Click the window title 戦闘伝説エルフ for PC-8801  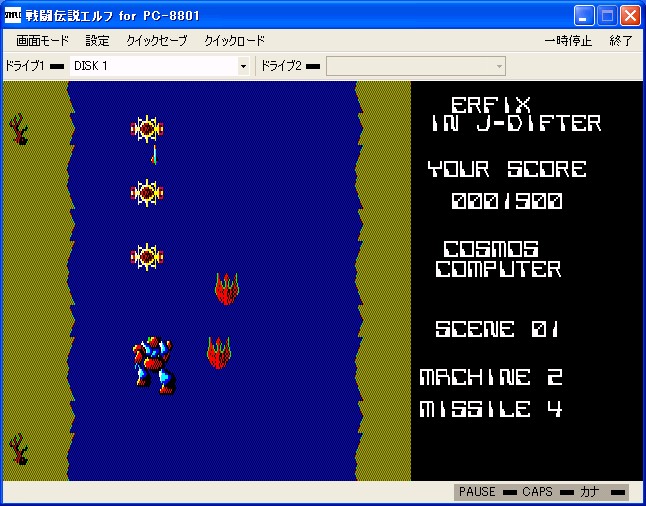coord(112,16)
